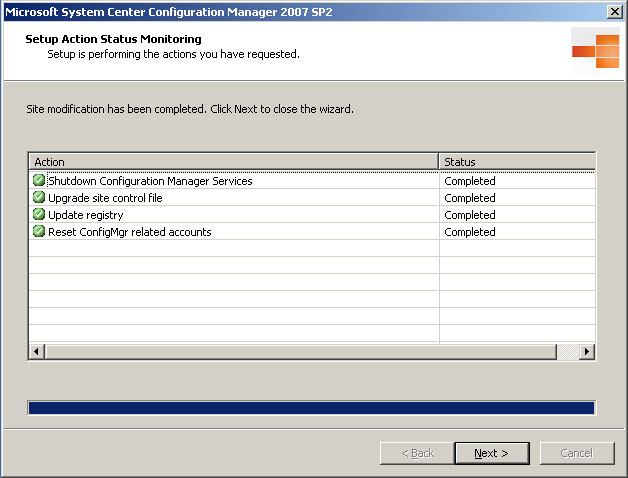Image resolution: width=628 pixels, height=478 pixels.
Task: Click the disabled Back button
Action: click(417, 453)
